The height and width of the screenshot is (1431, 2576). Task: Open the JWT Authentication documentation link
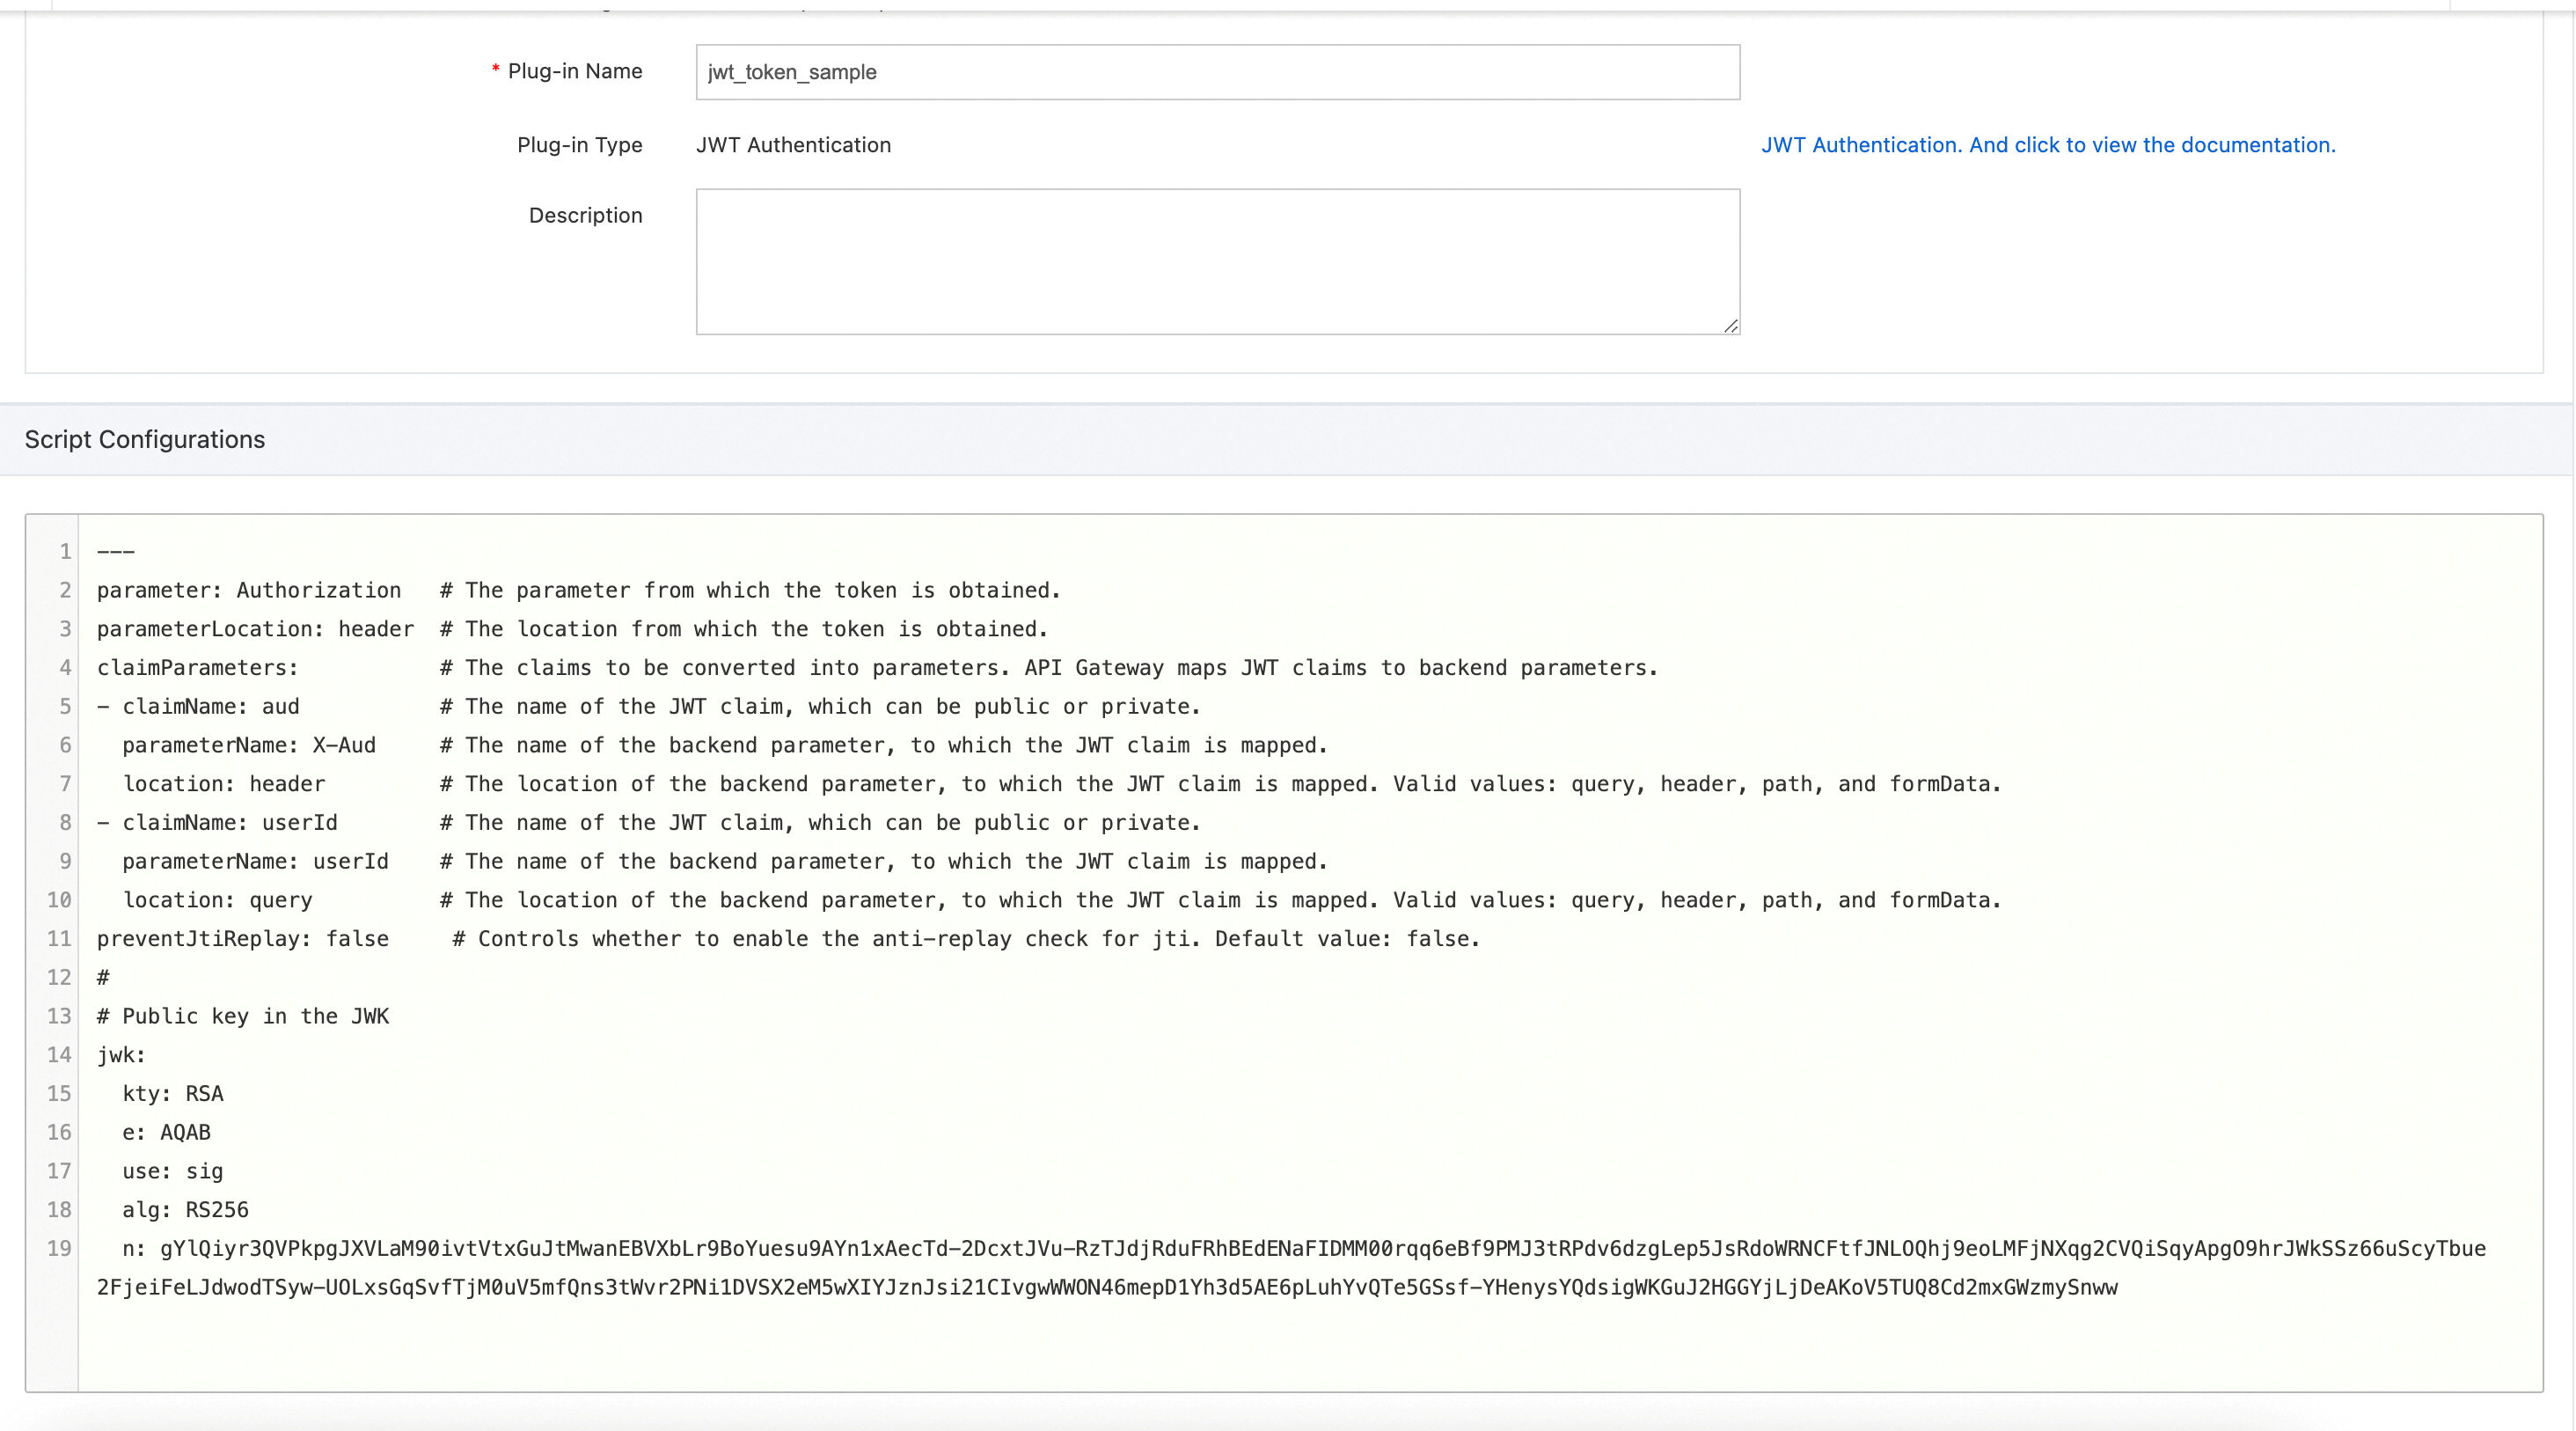[2047, 145]
